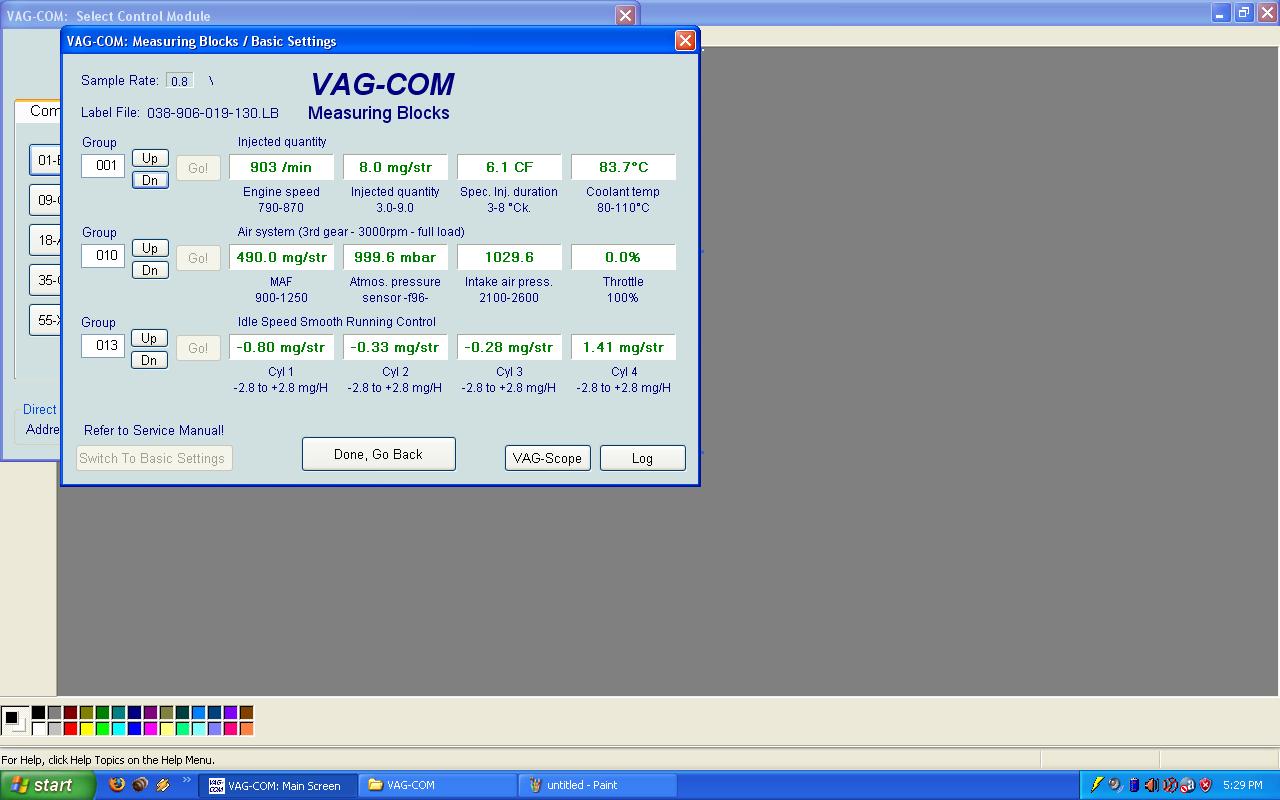The width and height of the screenshot is (1280, 800).
Task: Click the yellow lightning bolt tray icon
Action: [x=1097, y=785]
